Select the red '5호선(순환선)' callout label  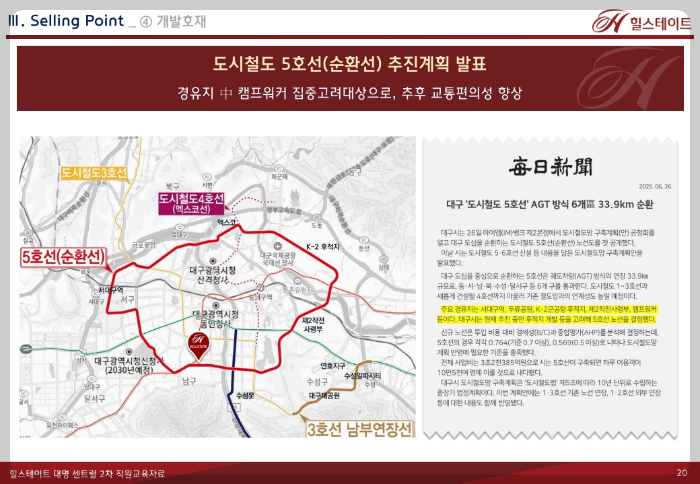(x=64, y=257)
